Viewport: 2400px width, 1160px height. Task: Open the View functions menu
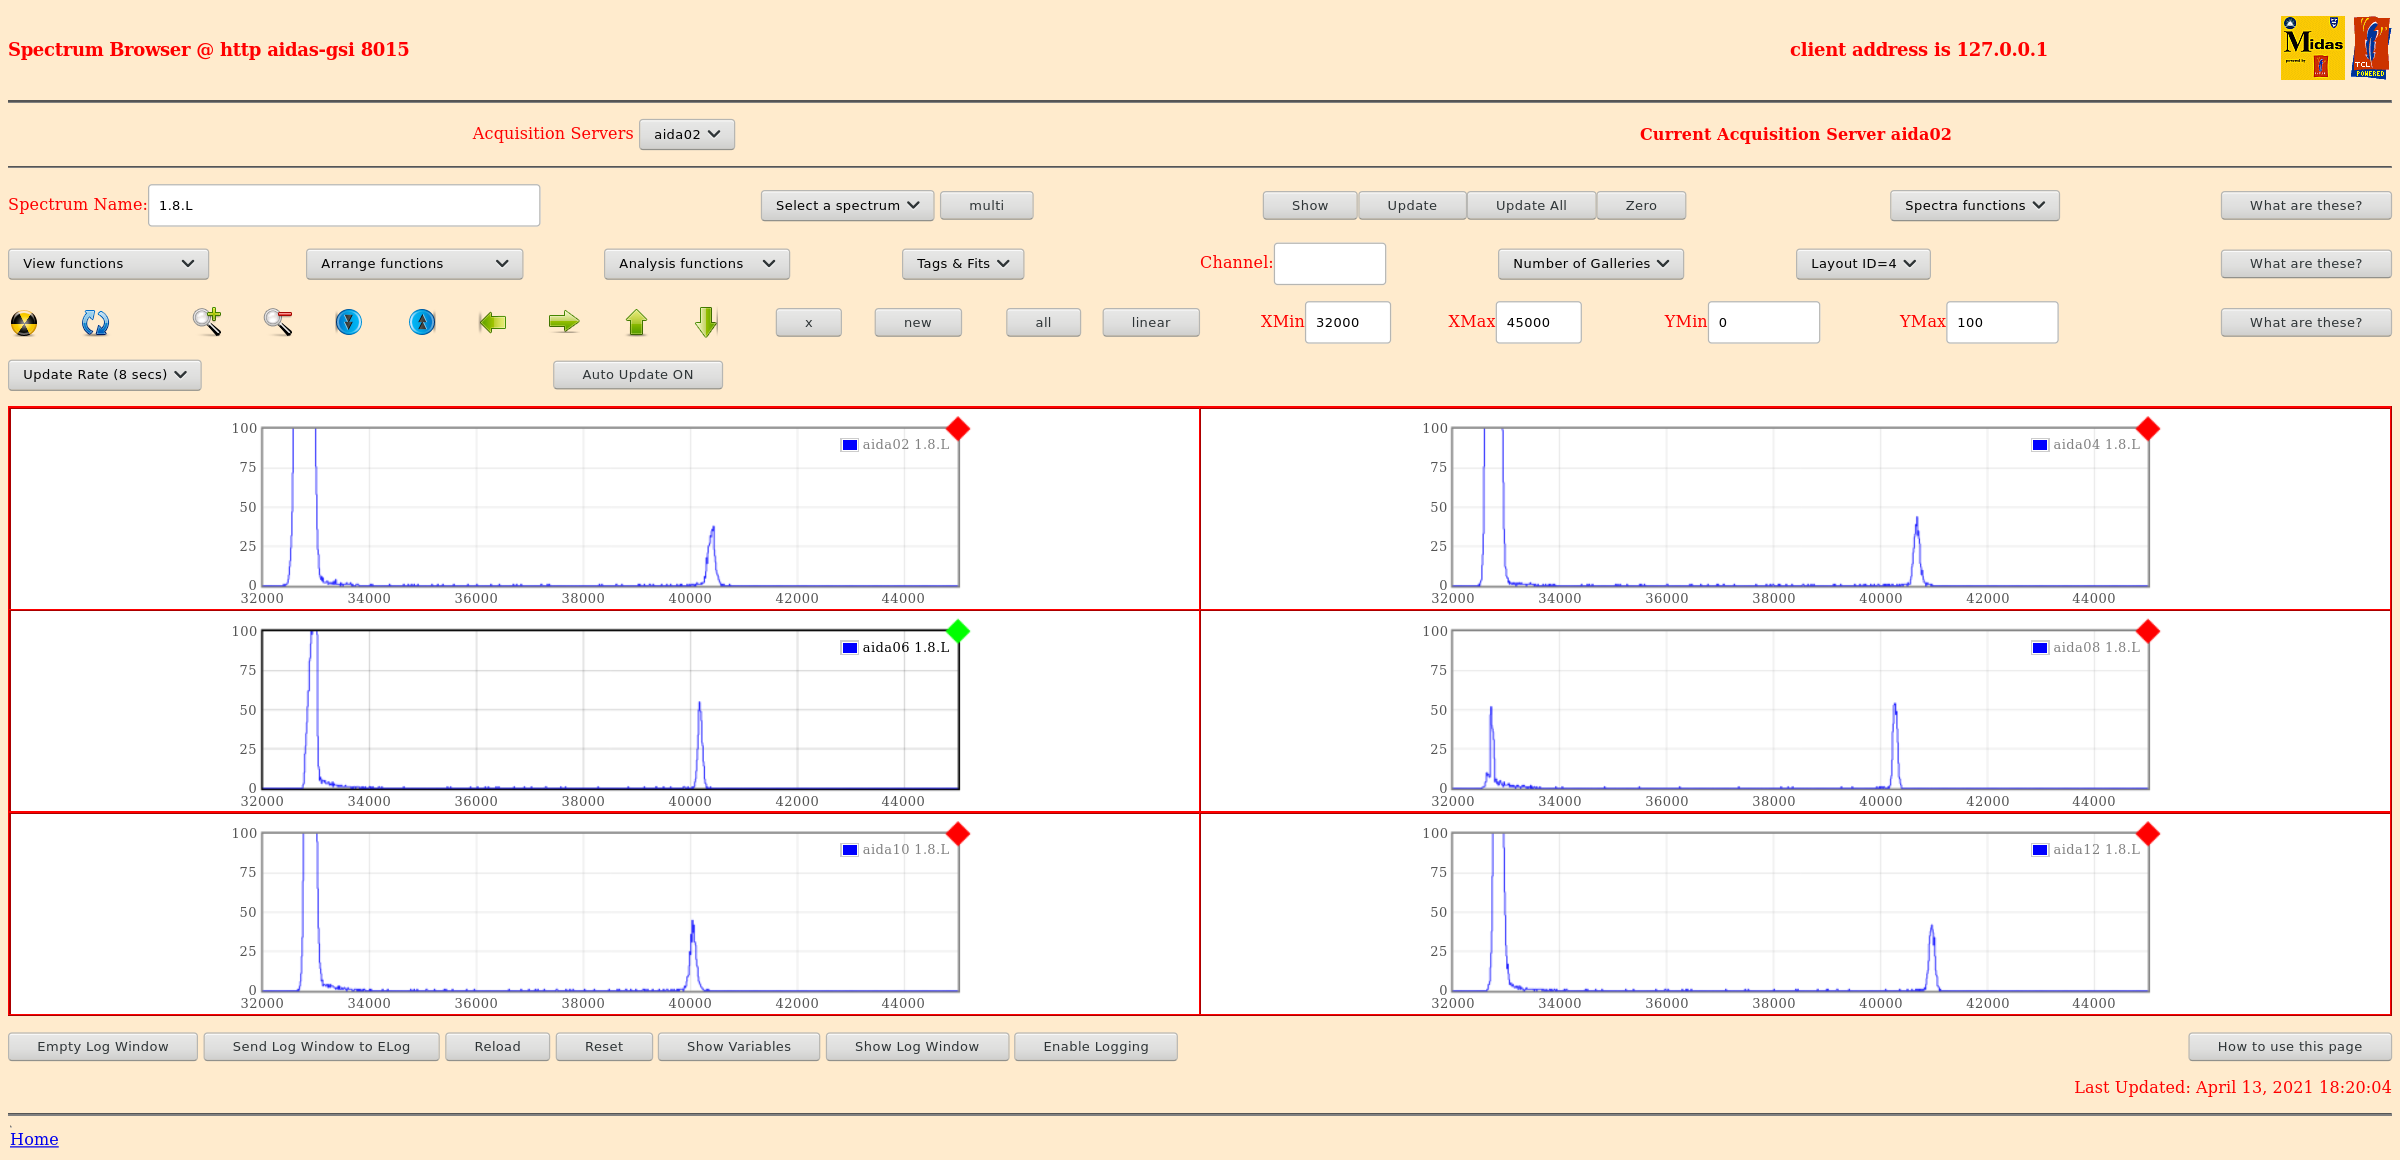click(x=108, y=264)
